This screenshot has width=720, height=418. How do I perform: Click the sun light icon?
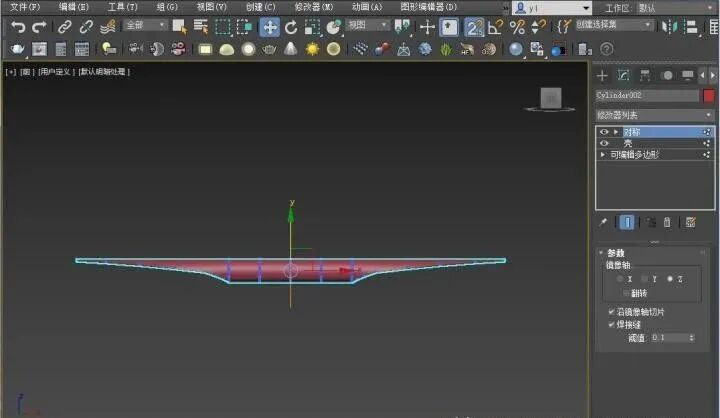tap(312, 49)
